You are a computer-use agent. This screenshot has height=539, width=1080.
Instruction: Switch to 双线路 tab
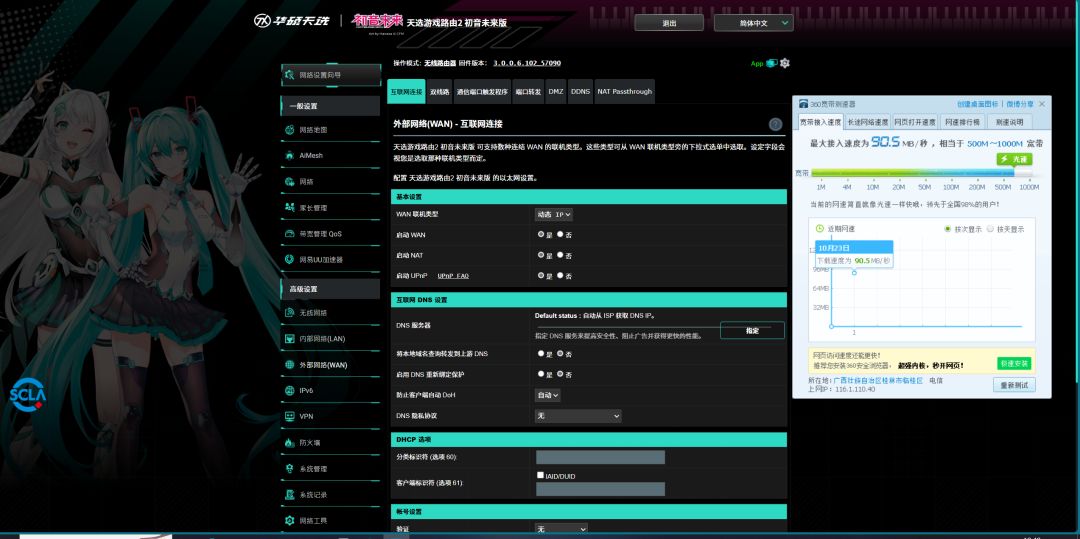point(439,92)
